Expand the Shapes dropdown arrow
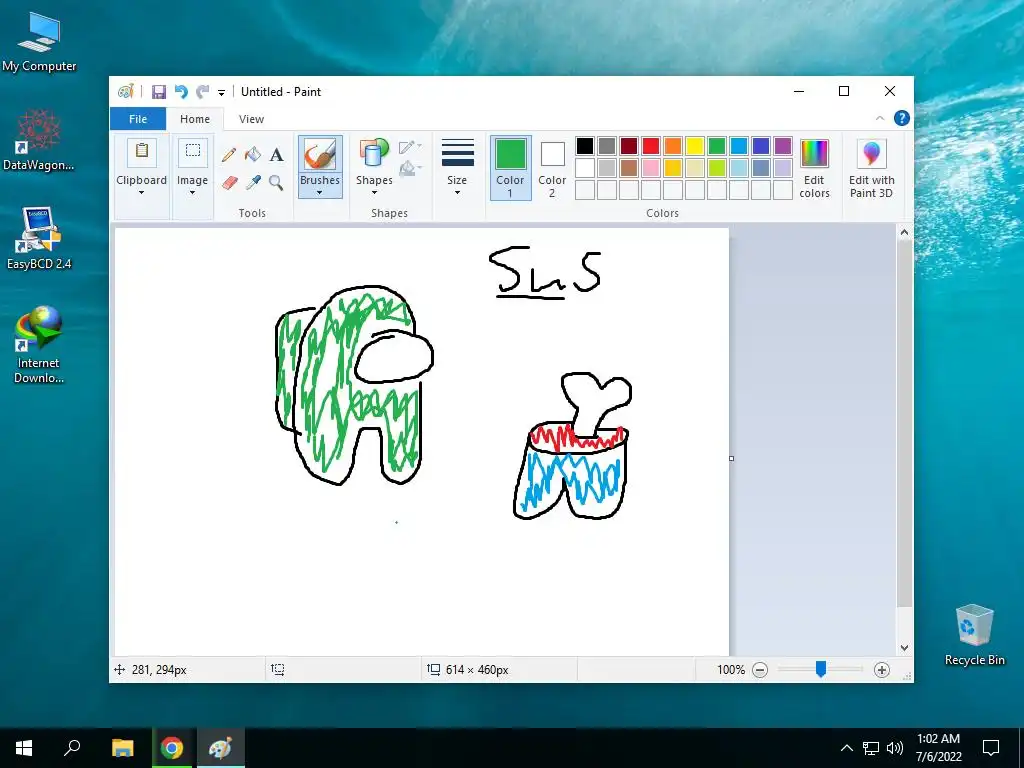Image resolution: width=1024 pixels, height=768 pixels. [x=374, y=193]
